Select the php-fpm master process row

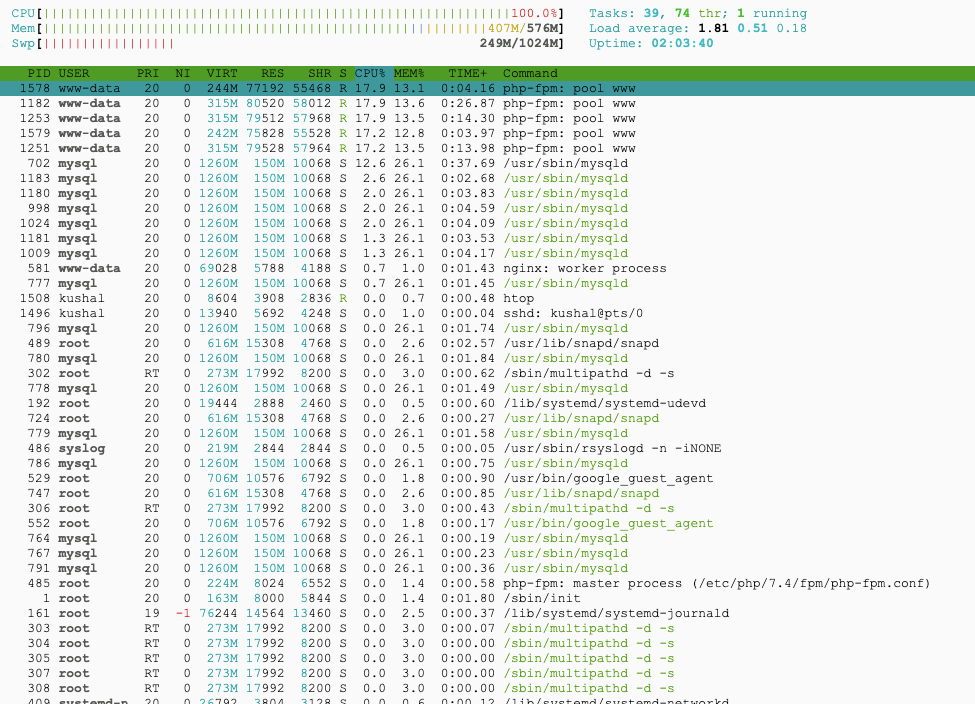pyautogui.click(x=488, y=583)
